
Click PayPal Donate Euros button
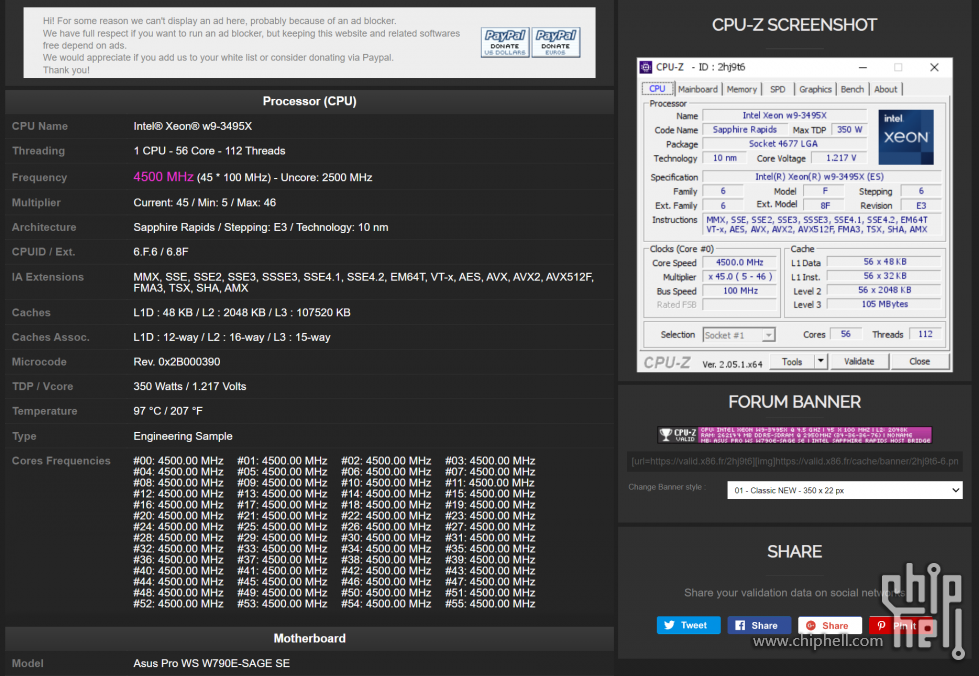pos(556,42)
